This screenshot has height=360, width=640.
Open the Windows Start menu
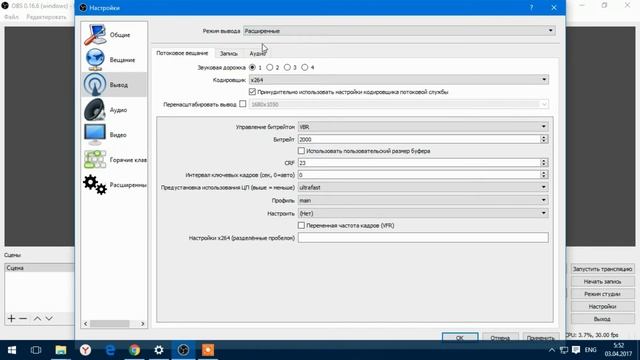pos(12,350)
